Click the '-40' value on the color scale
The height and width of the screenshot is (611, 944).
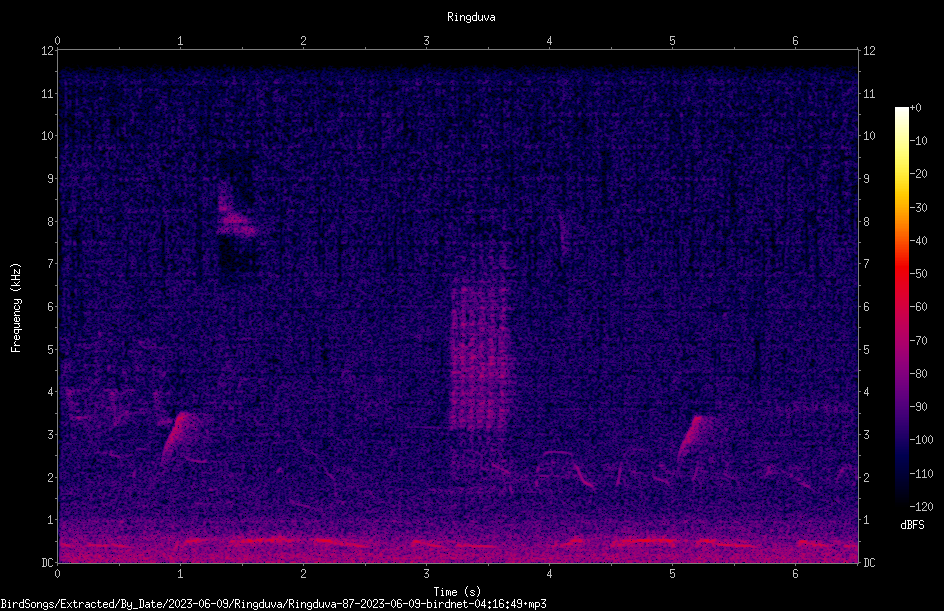pos(919,241)
